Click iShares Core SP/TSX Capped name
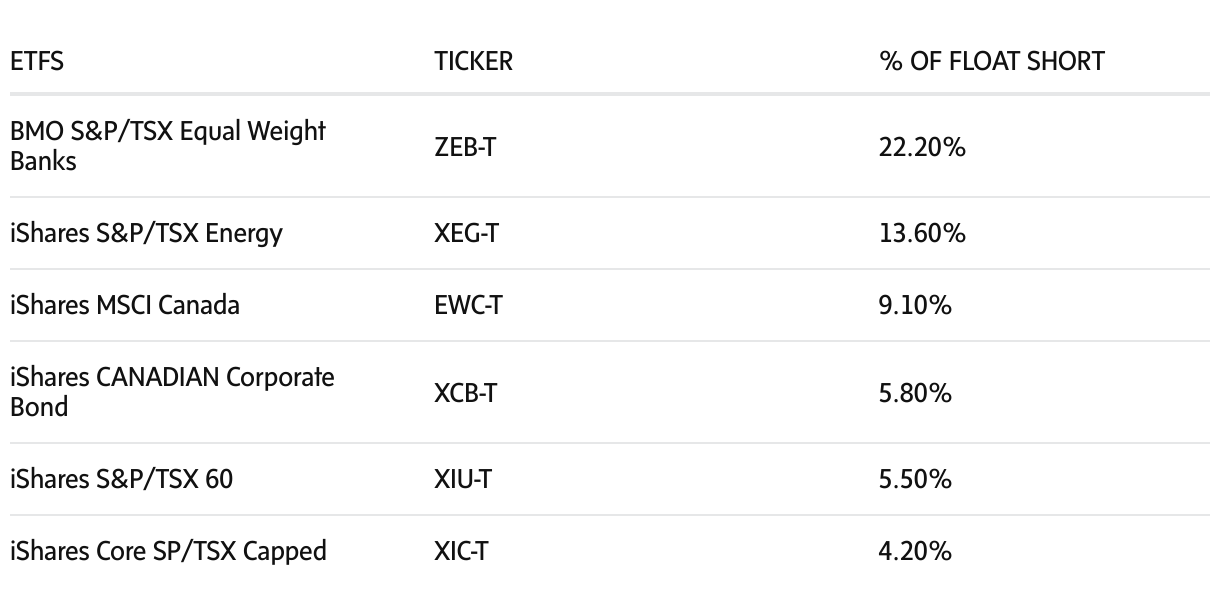This screenshot has height=596, width=1220. coord(168,551)
